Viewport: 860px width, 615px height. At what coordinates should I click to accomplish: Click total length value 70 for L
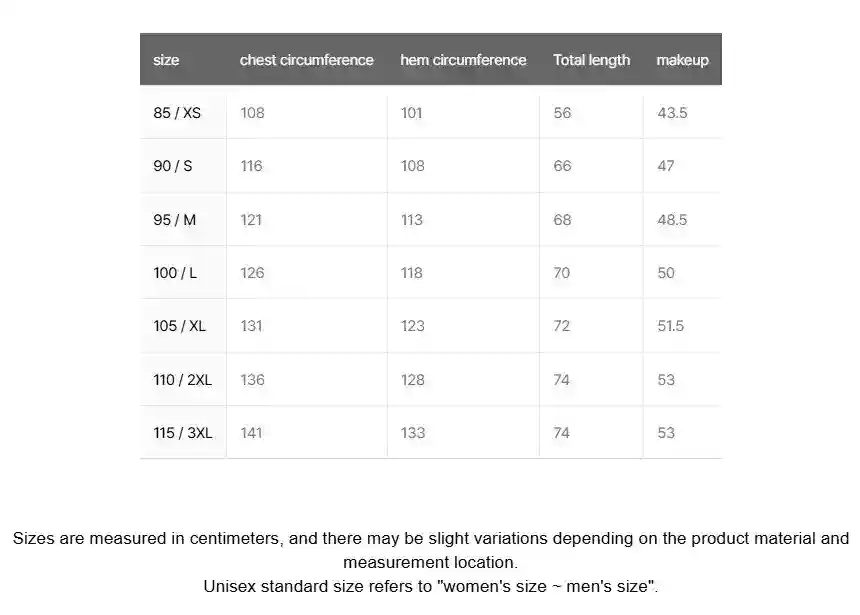[562, 273]
